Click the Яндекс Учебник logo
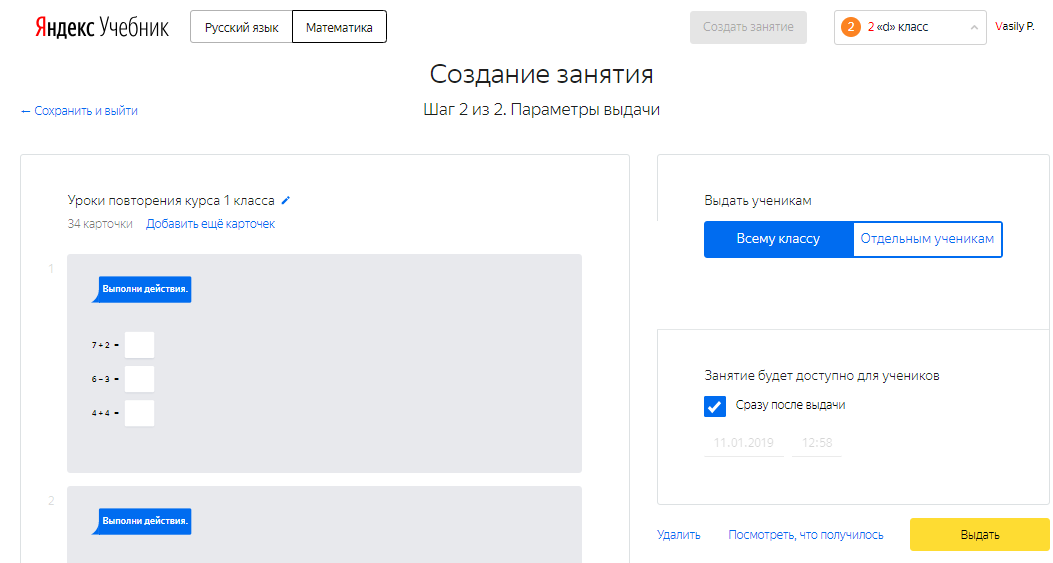This screenshot has width=1053, height=563. (101, 28)
